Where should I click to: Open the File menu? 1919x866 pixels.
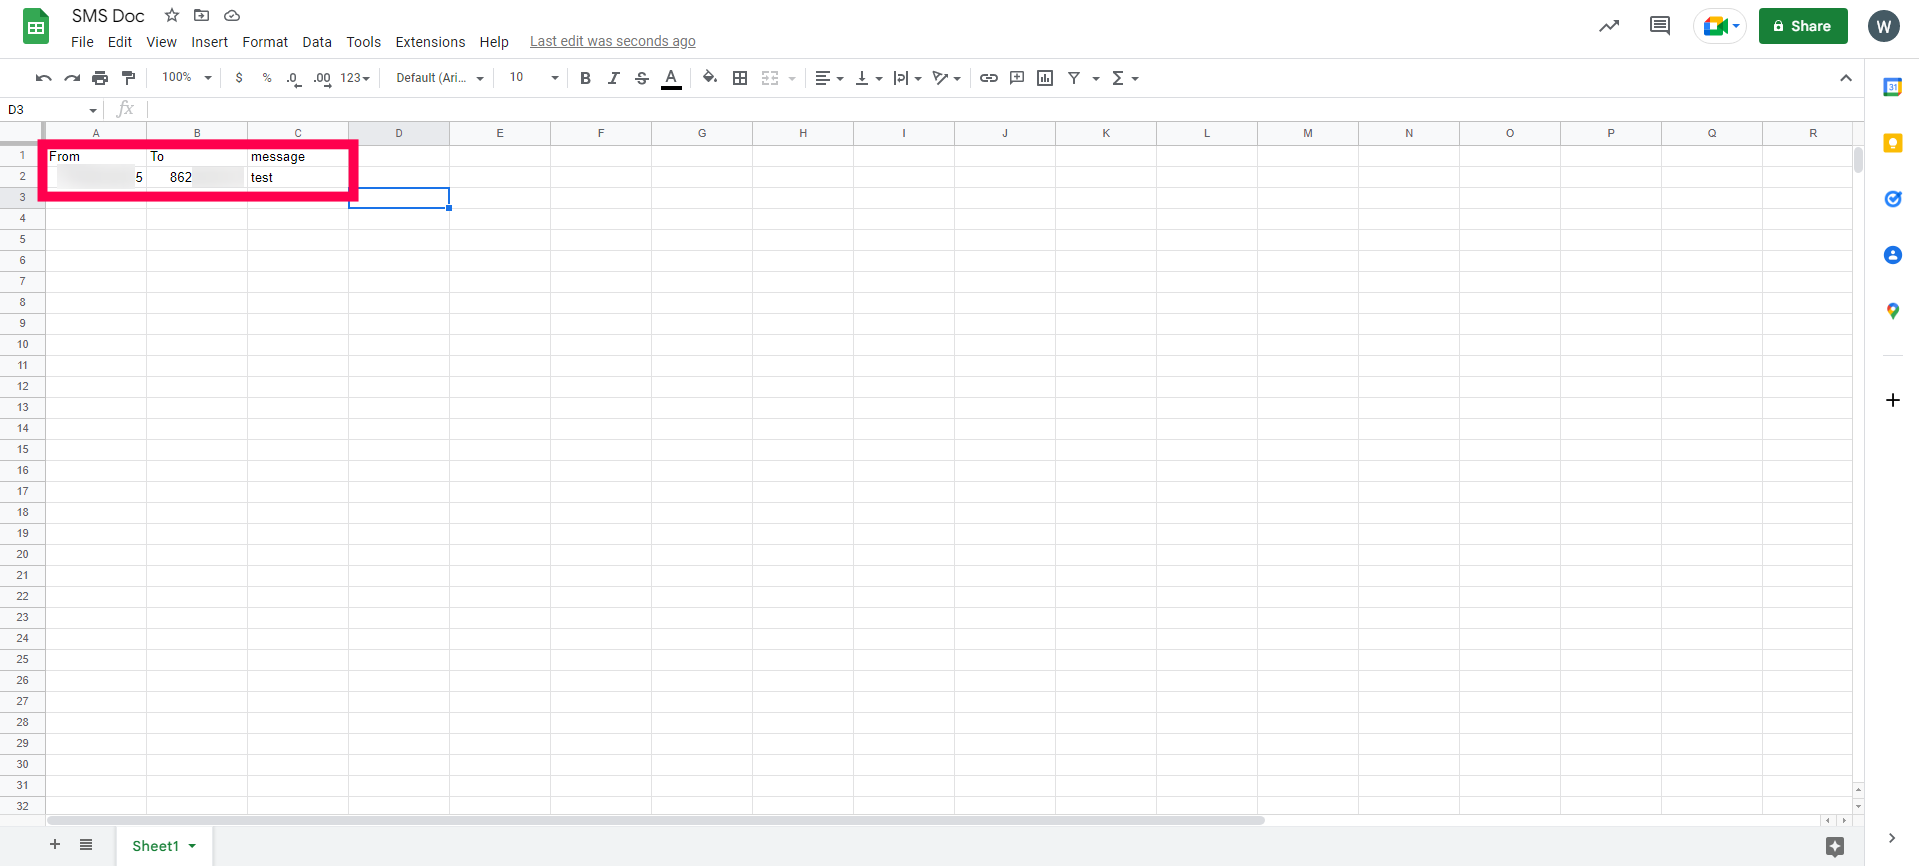(82, 42)
